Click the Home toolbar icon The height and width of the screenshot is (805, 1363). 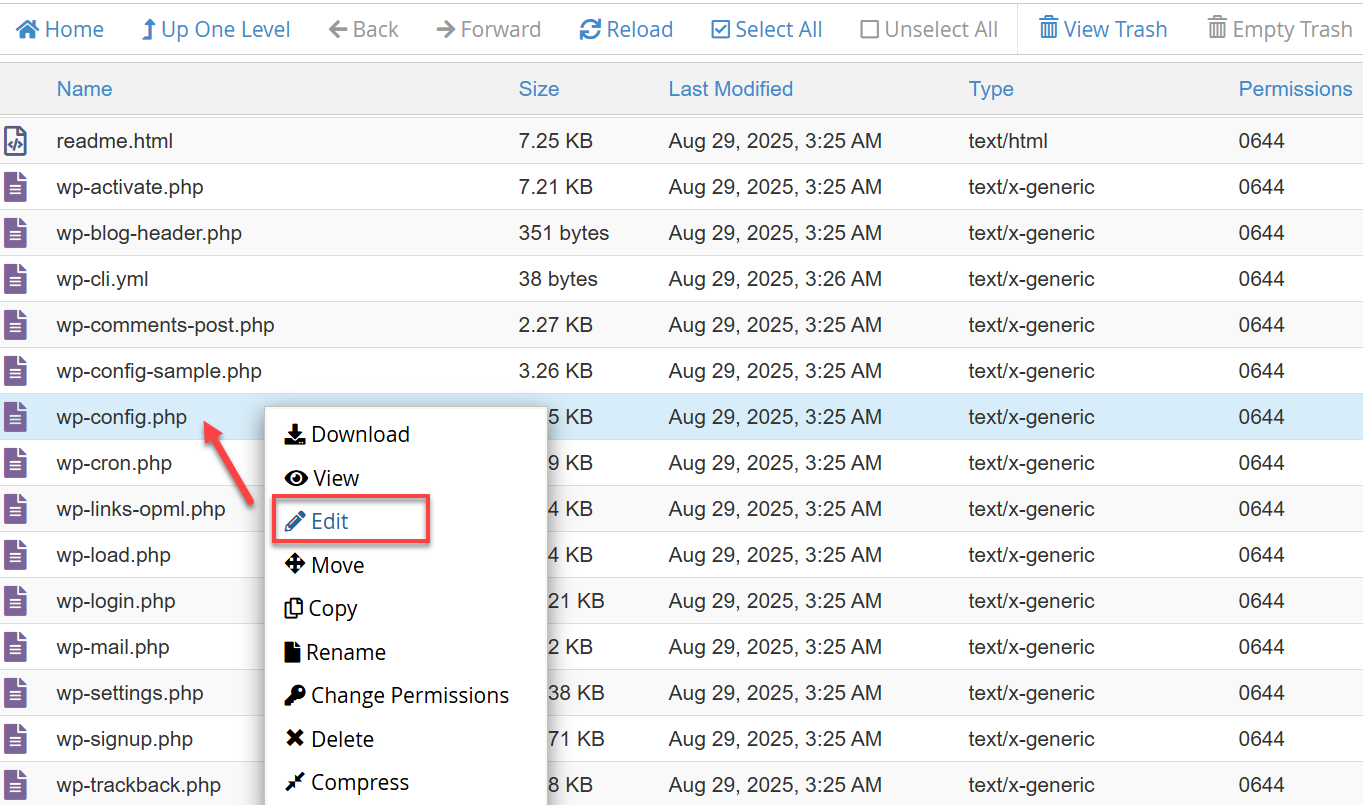pyautogui.click(x=28, y=30)
